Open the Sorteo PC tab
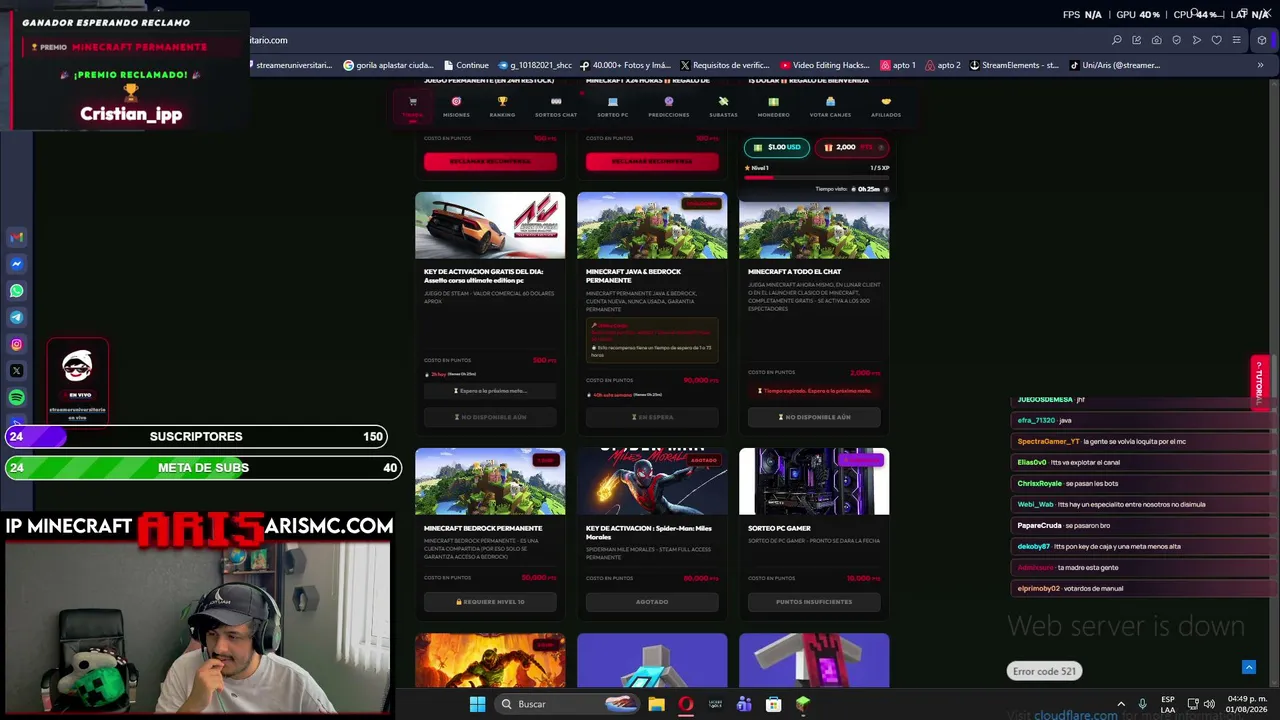The width and height of the screenshot is (1280, 720). point(613,106)
